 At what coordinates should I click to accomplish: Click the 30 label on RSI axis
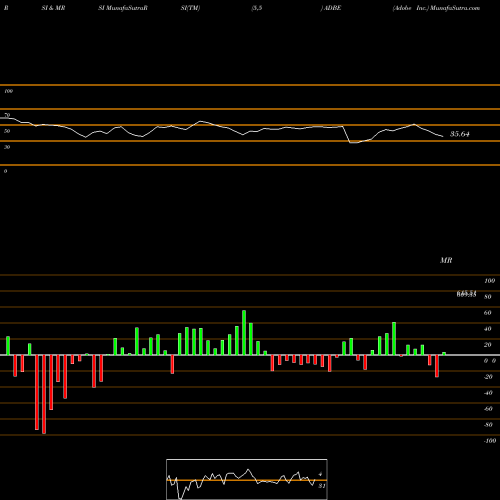(x=7, y=147)
